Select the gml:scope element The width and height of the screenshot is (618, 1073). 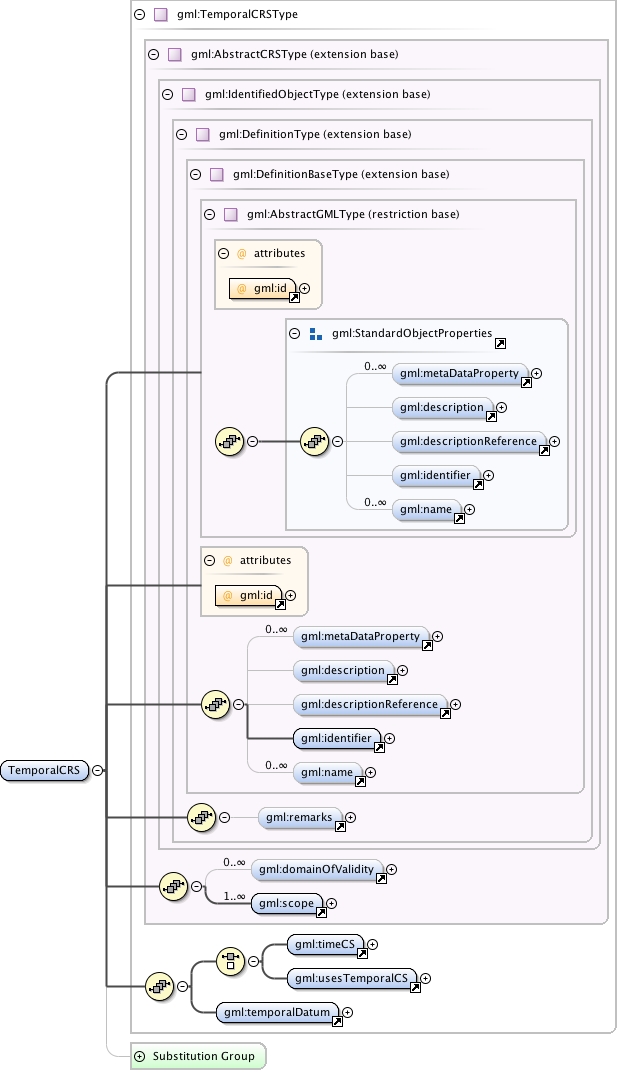pyautogui.click(x=286, y=903)
